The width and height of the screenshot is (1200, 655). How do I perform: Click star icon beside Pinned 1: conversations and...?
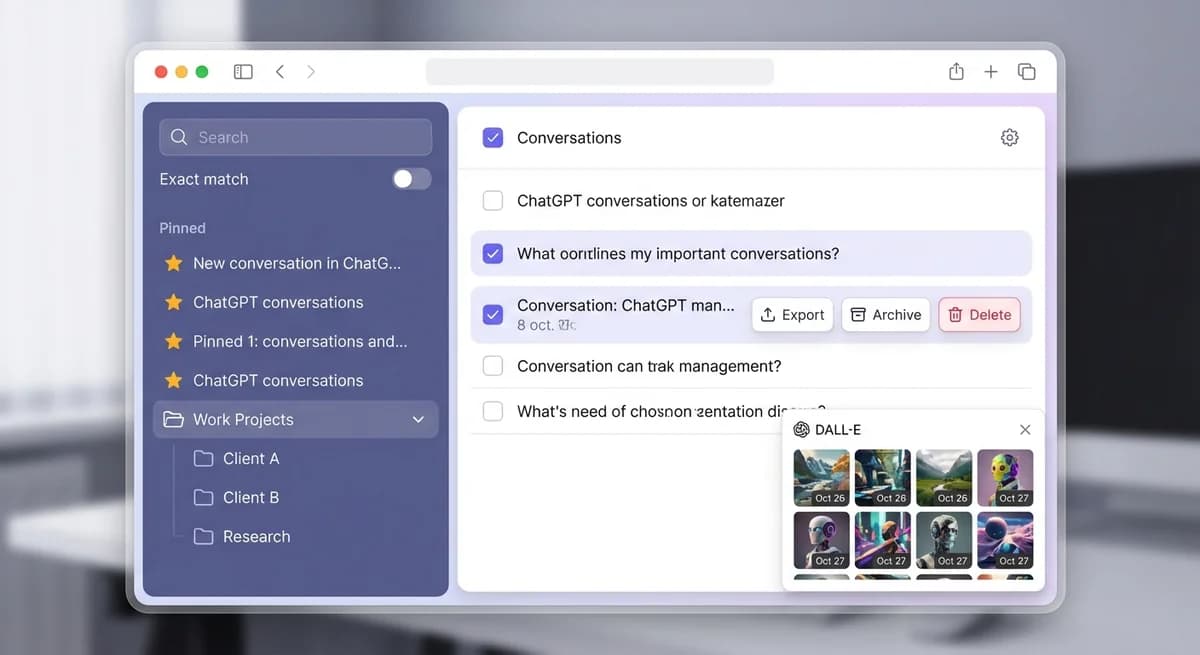[x=173, y=341]
